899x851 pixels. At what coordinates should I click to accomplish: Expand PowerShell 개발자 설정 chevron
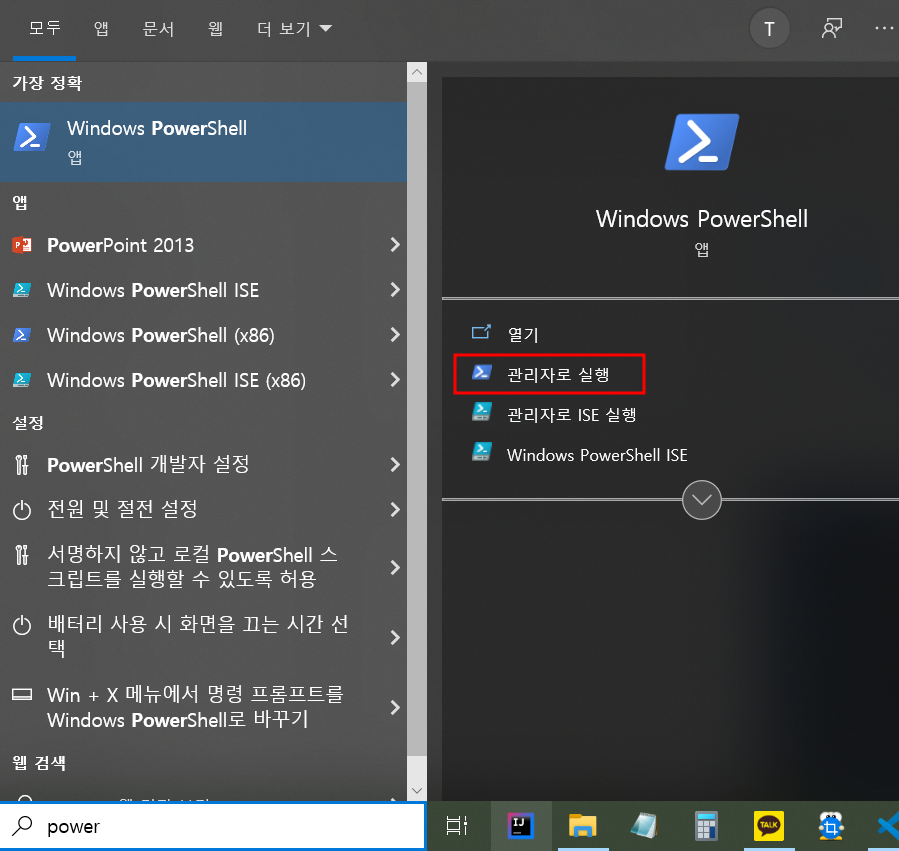pyautogui.click(x=394, y=464)
